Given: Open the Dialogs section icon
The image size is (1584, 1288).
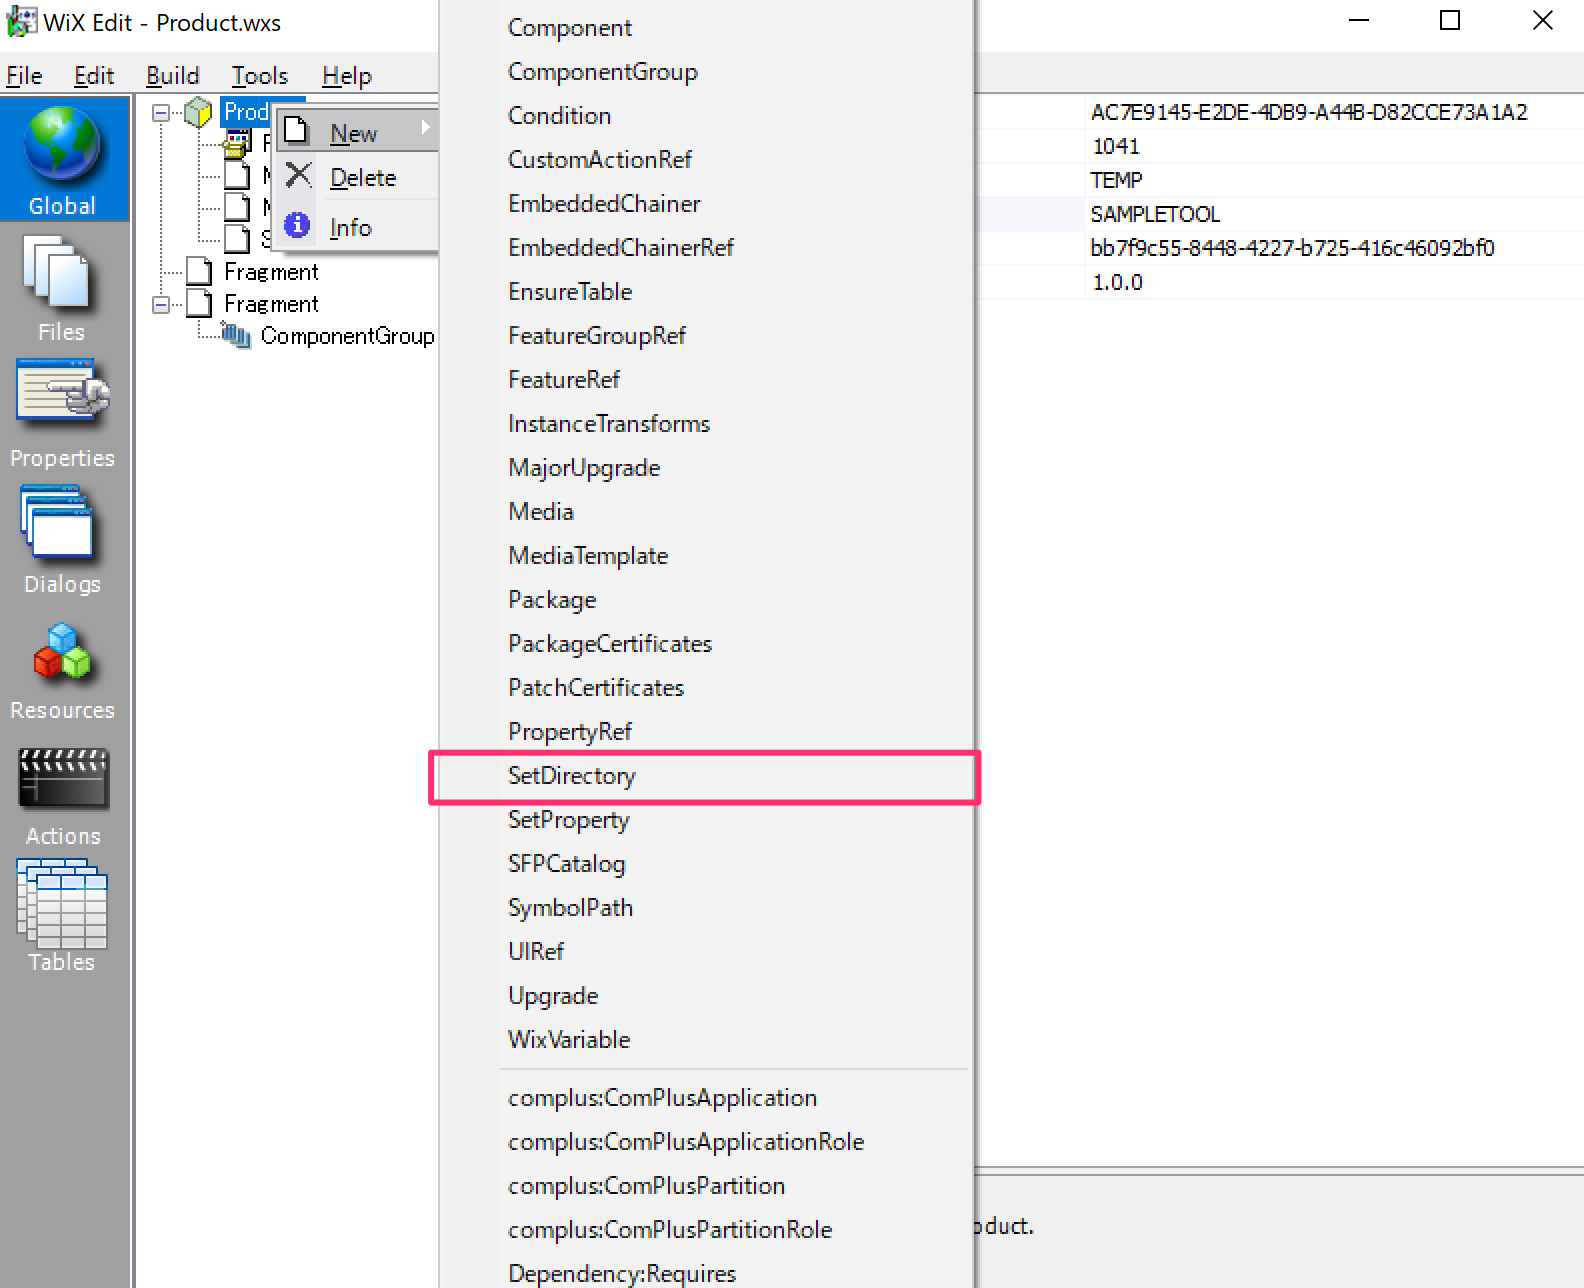Looking at the screenshot, I should (x=60, y=522).
